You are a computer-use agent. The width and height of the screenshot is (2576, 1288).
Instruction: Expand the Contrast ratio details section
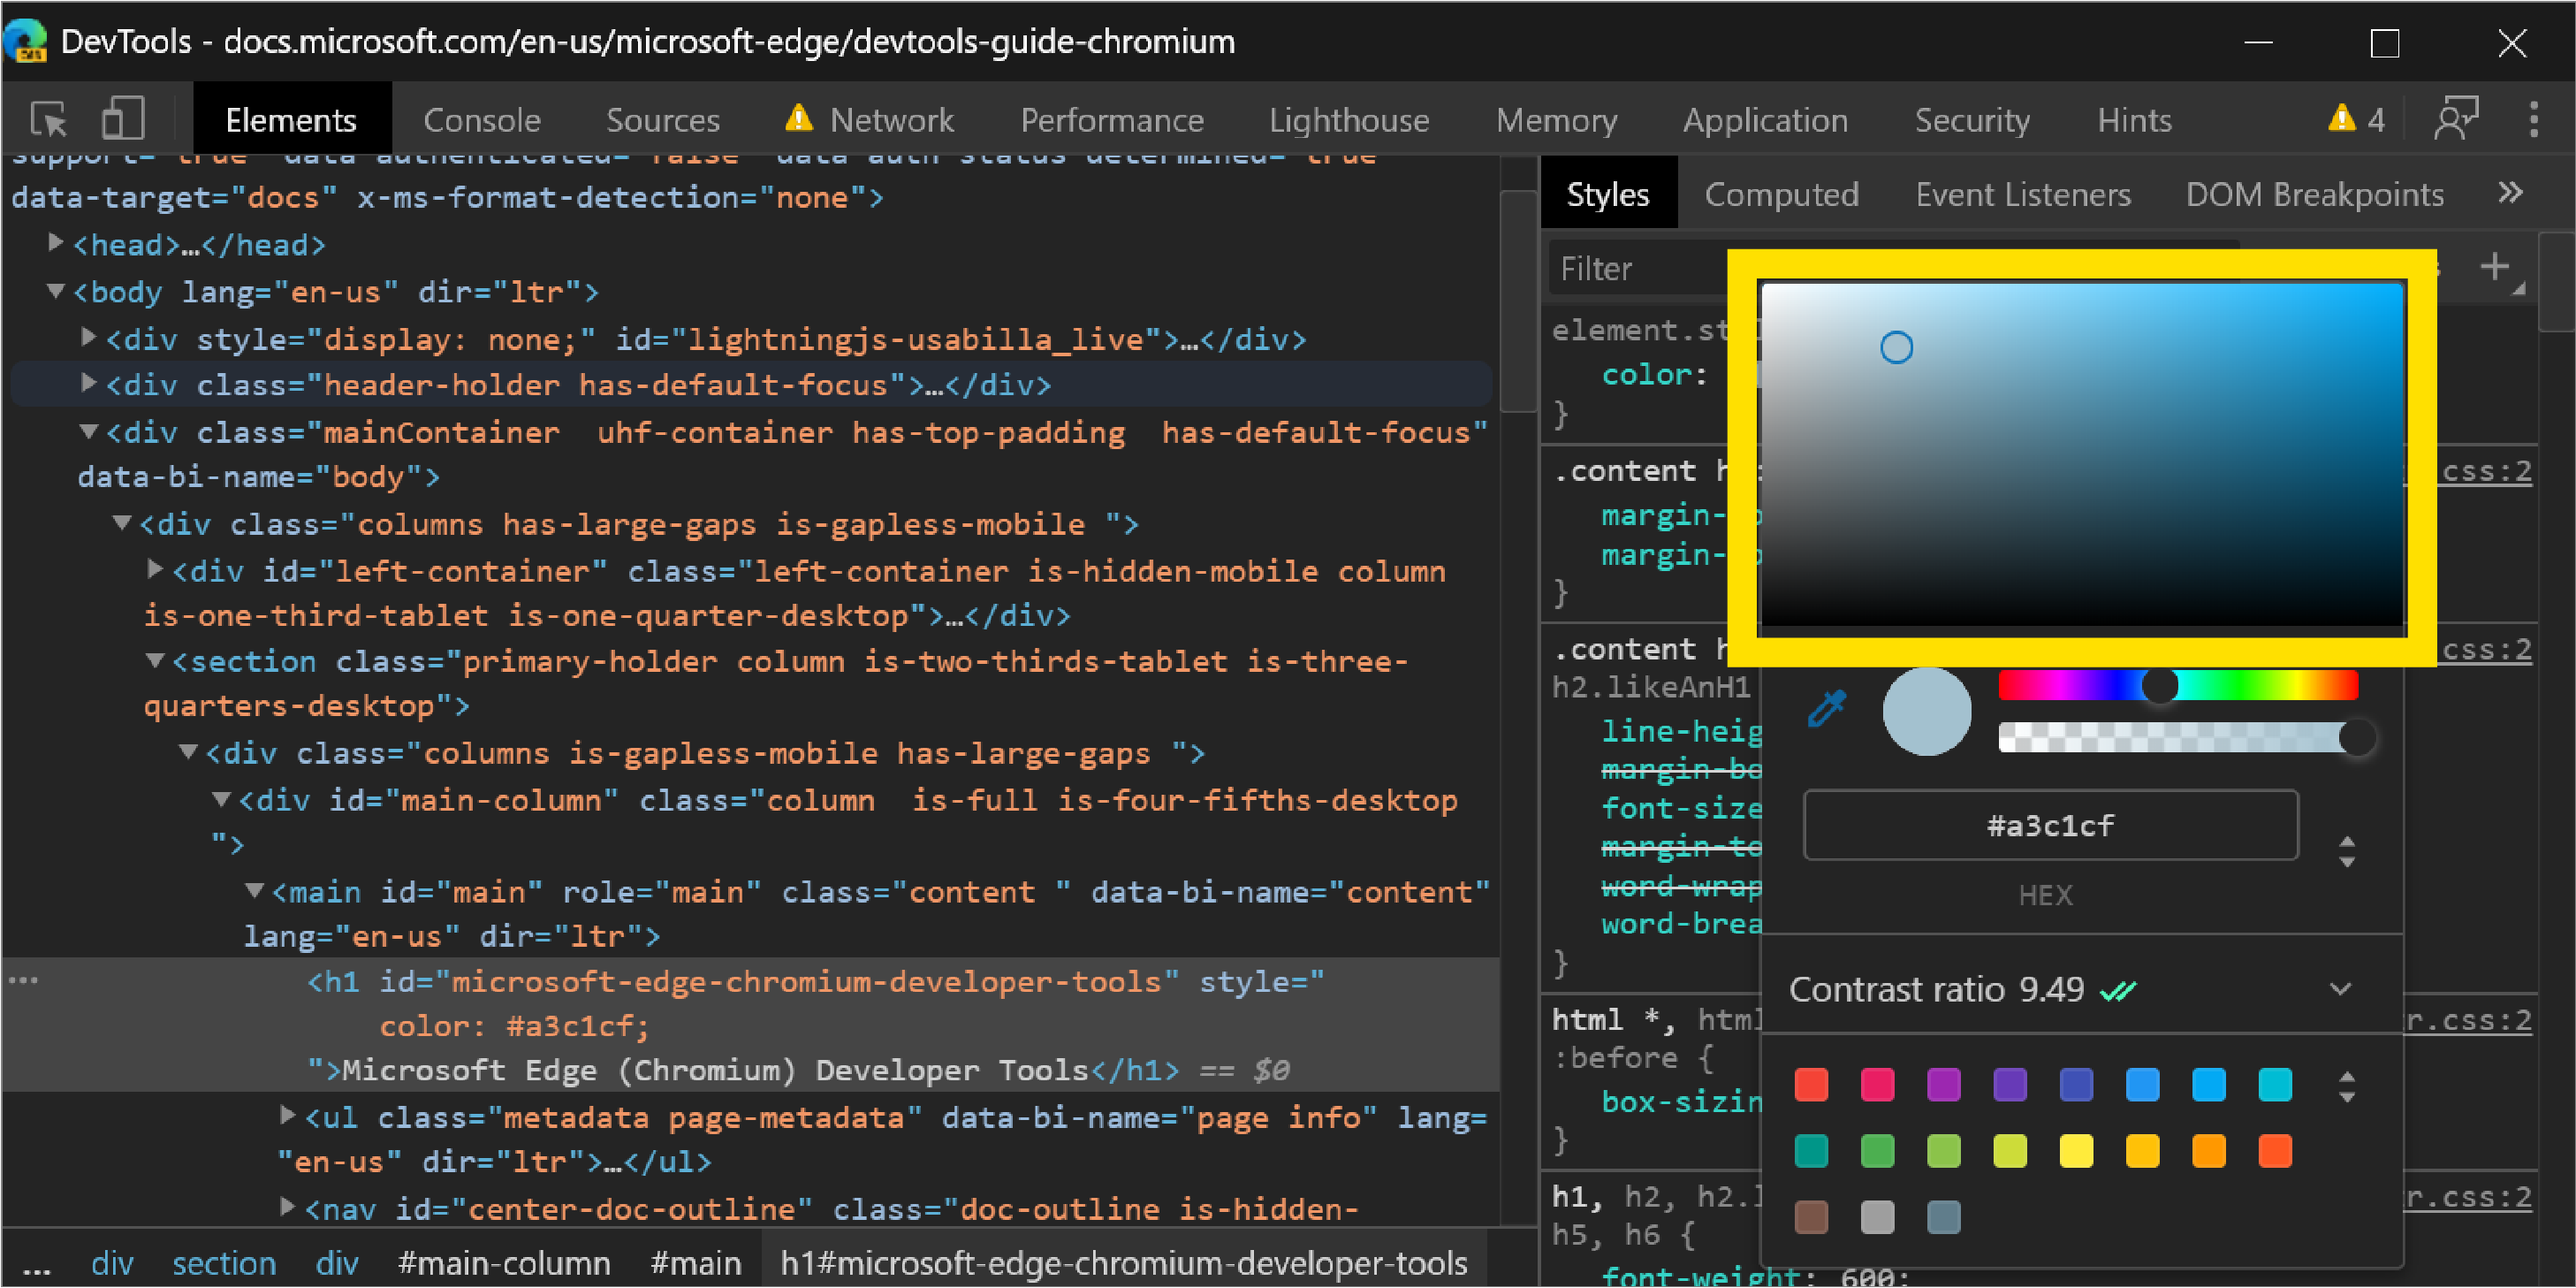2343,989
